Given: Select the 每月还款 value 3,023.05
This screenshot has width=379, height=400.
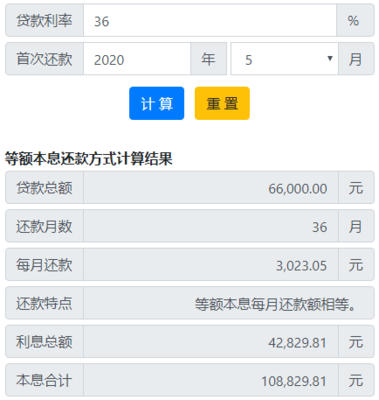Looking at the screenshot, I should (x=301, y=266).
